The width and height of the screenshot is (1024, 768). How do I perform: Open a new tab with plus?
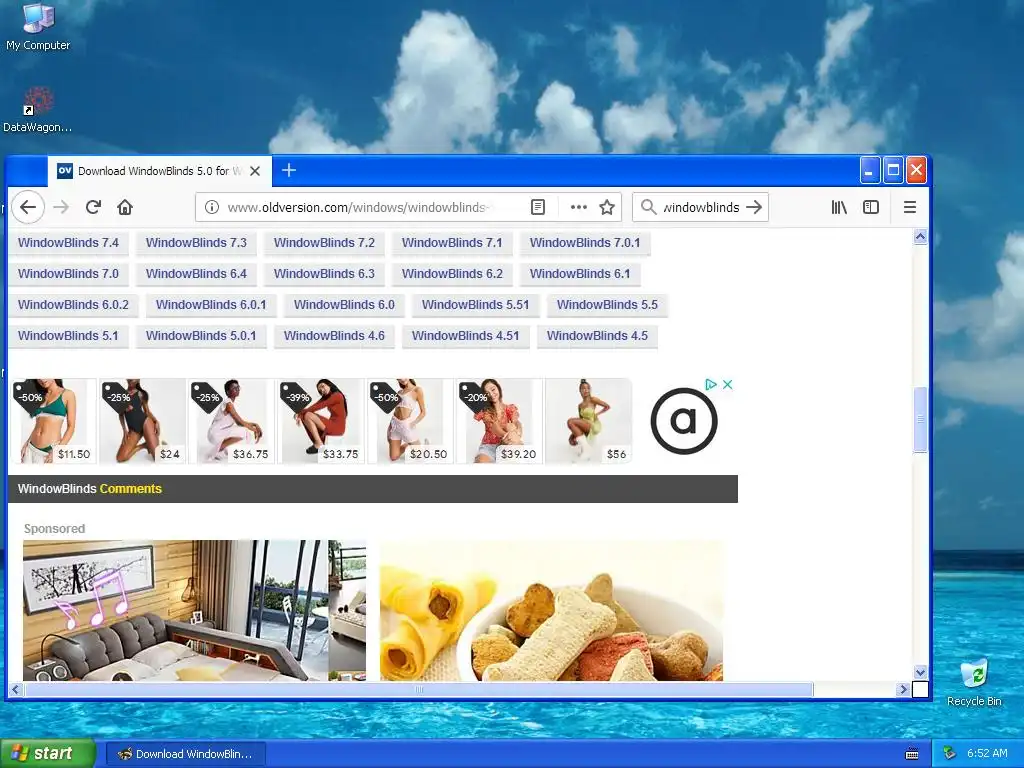click(289, 170)
